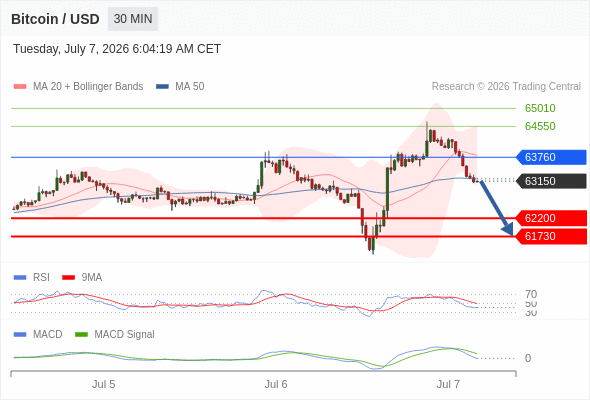Click the date line 'Tuesday, July 7, 2026 6:04:19 AM CET'
Image resolution: width=590 pixels, height=400 pixels.
117,49
